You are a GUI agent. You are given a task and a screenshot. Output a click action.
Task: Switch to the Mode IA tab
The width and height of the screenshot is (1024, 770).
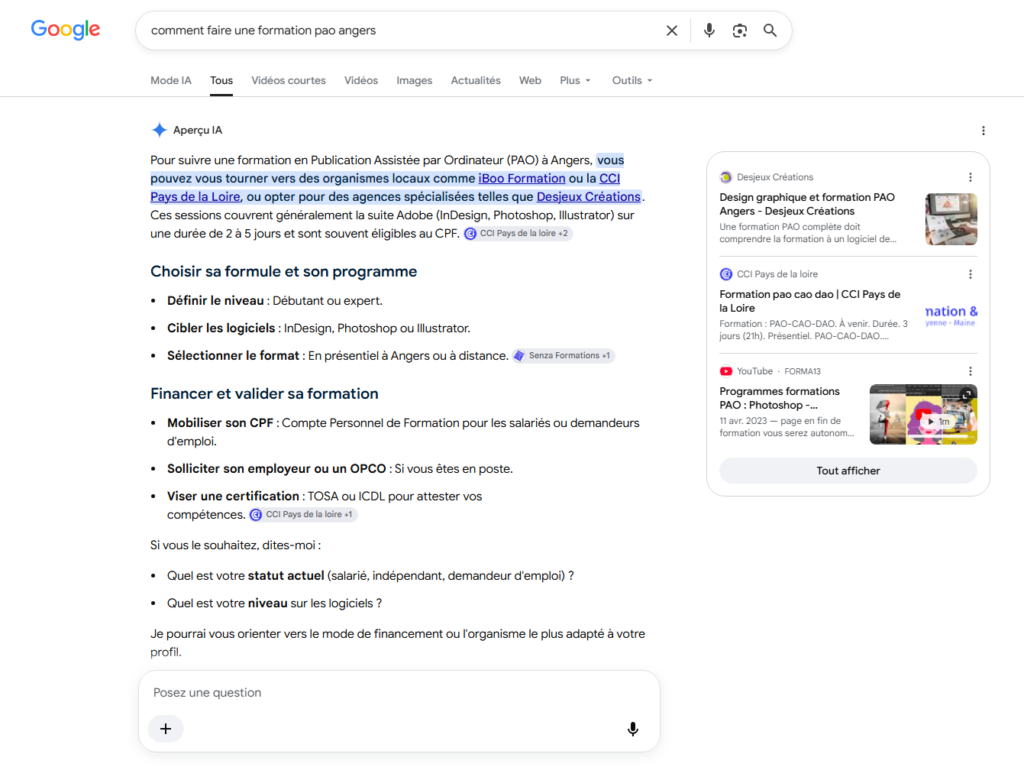coord(171,80)
